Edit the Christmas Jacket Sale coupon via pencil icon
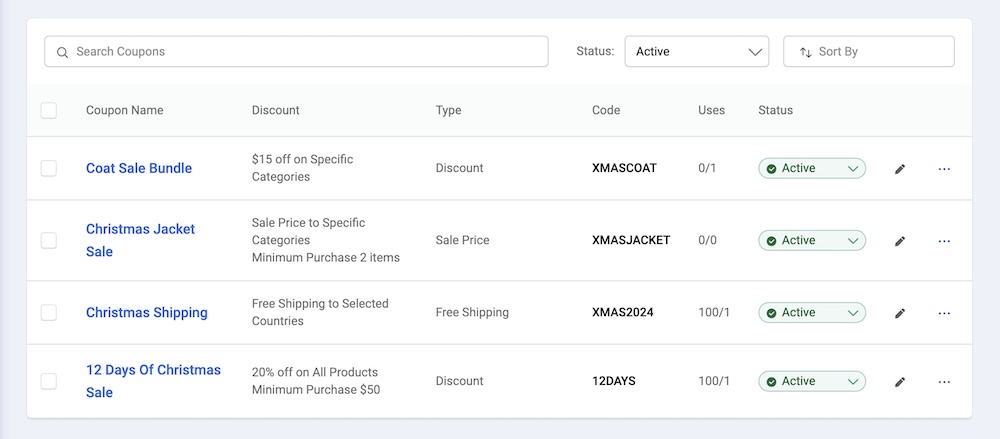The width and height of the screenshot is (1000, 439). point(900,241)
